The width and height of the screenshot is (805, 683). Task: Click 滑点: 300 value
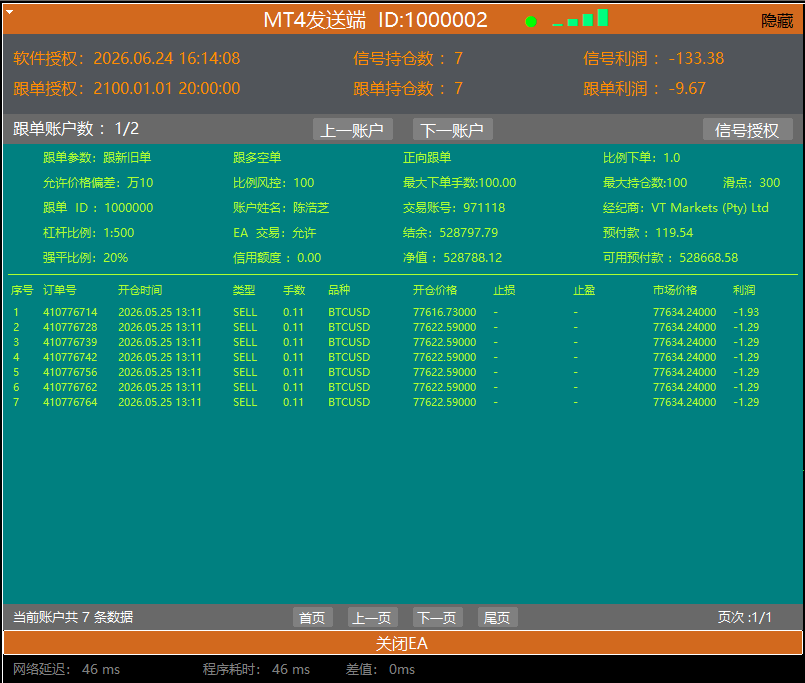pos(752,183)
